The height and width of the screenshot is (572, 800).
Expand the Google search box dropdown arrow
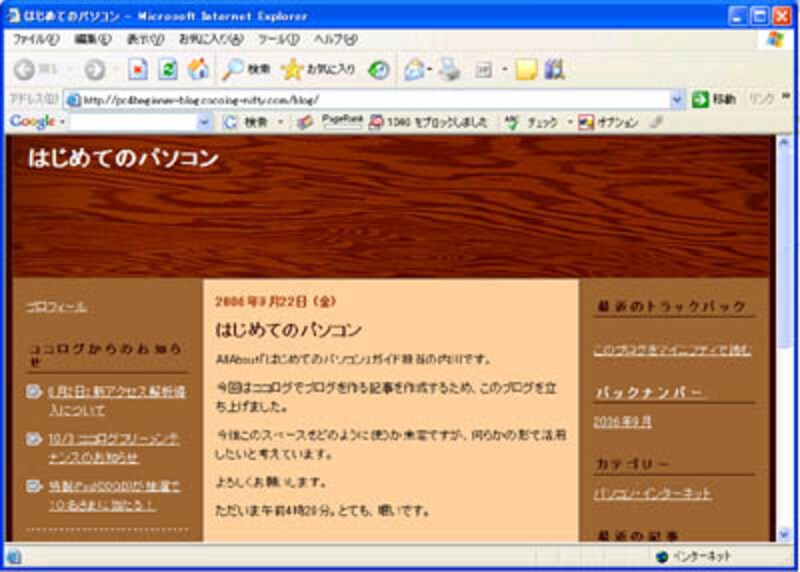click(x=204, y=122)
